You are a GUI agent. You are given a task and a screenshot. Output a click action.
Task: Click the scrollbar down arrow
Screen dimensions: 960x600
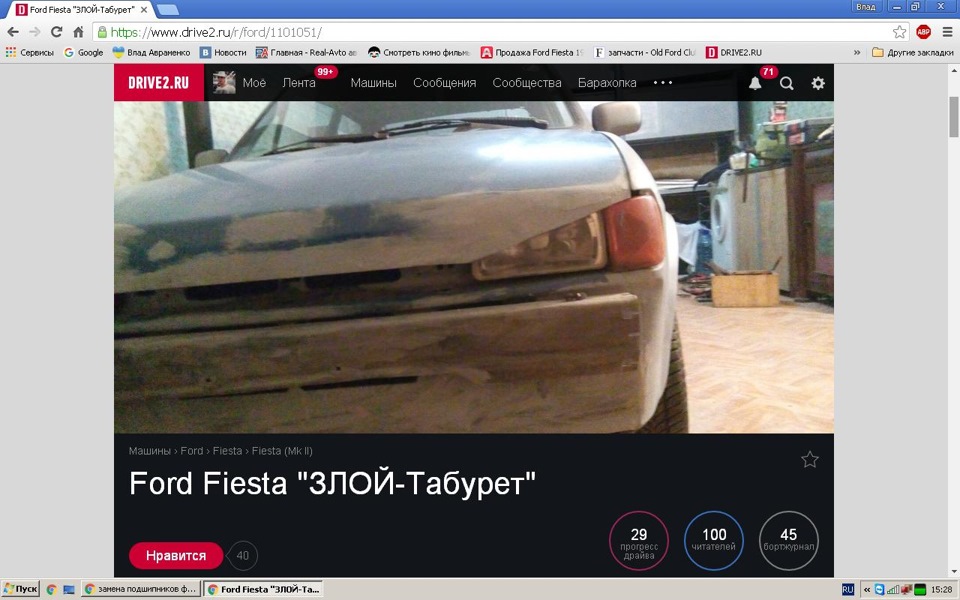click(x=954, y=572)
